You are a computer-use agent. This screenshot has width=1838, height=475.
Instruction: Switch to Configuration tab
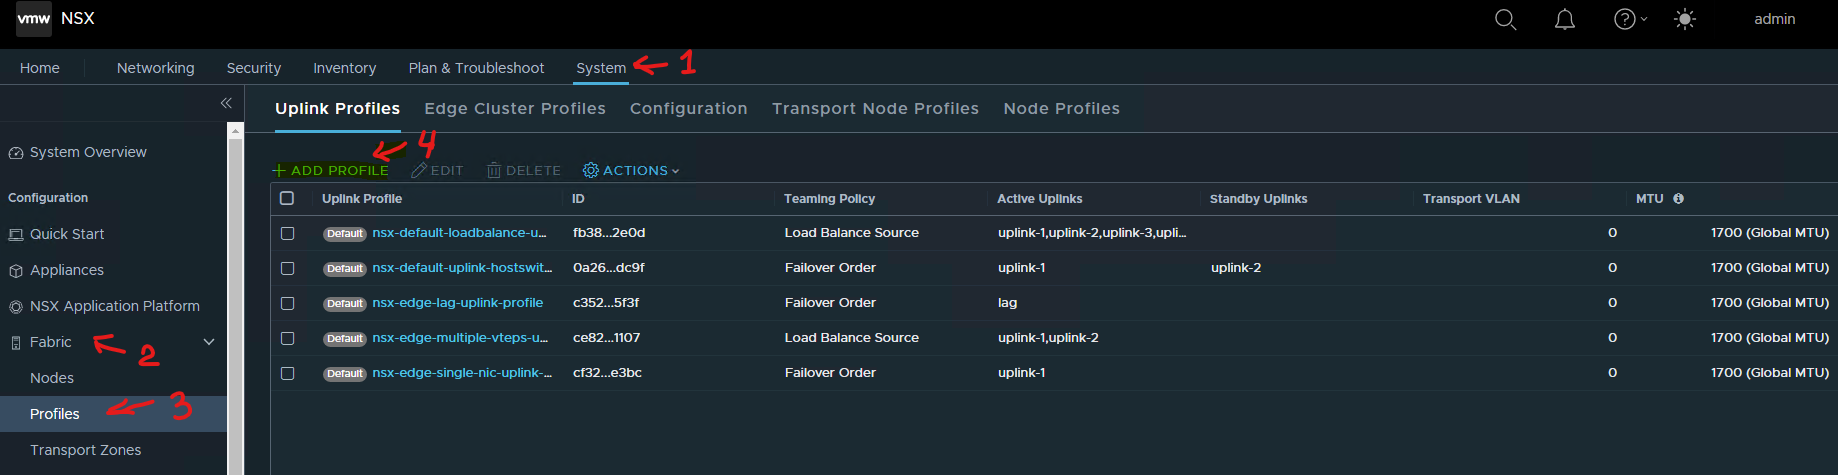[x=689, y=108]
